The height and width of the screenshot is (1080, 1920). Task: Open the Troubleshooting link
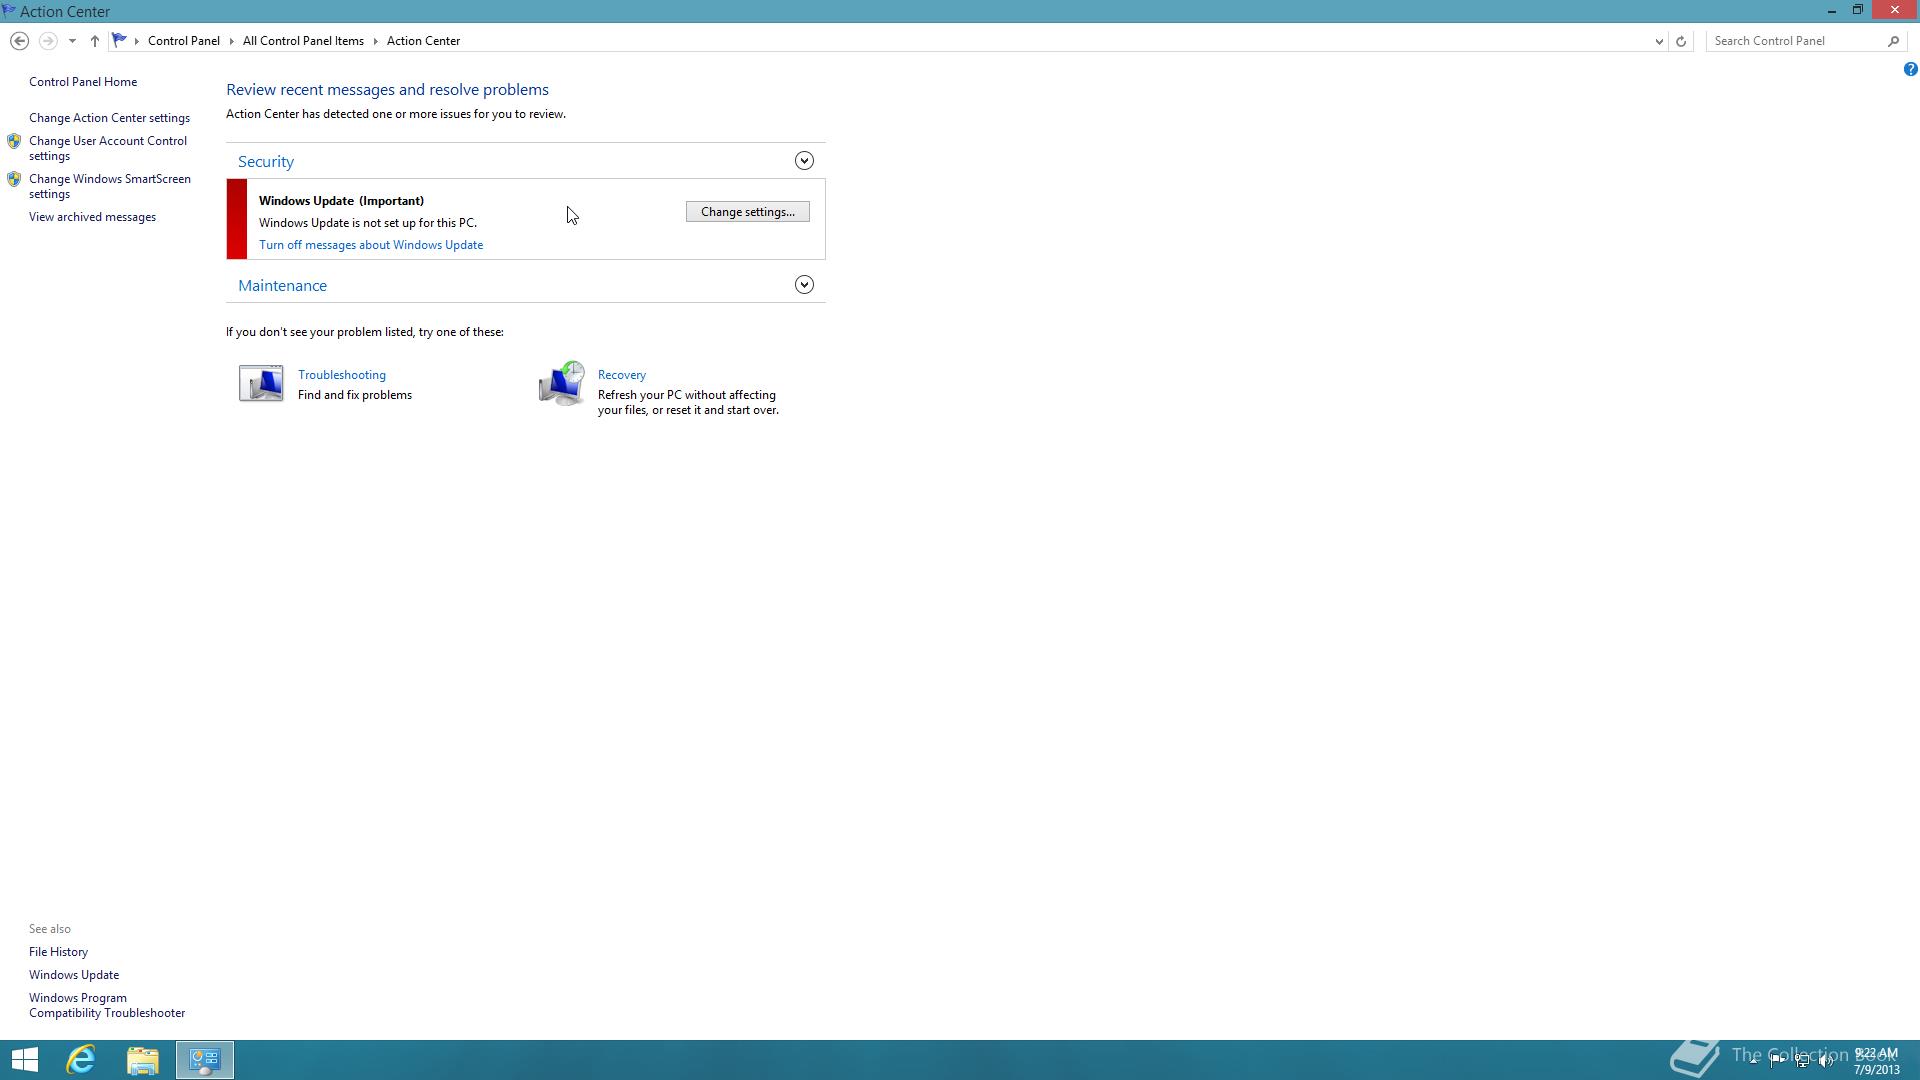342,375
